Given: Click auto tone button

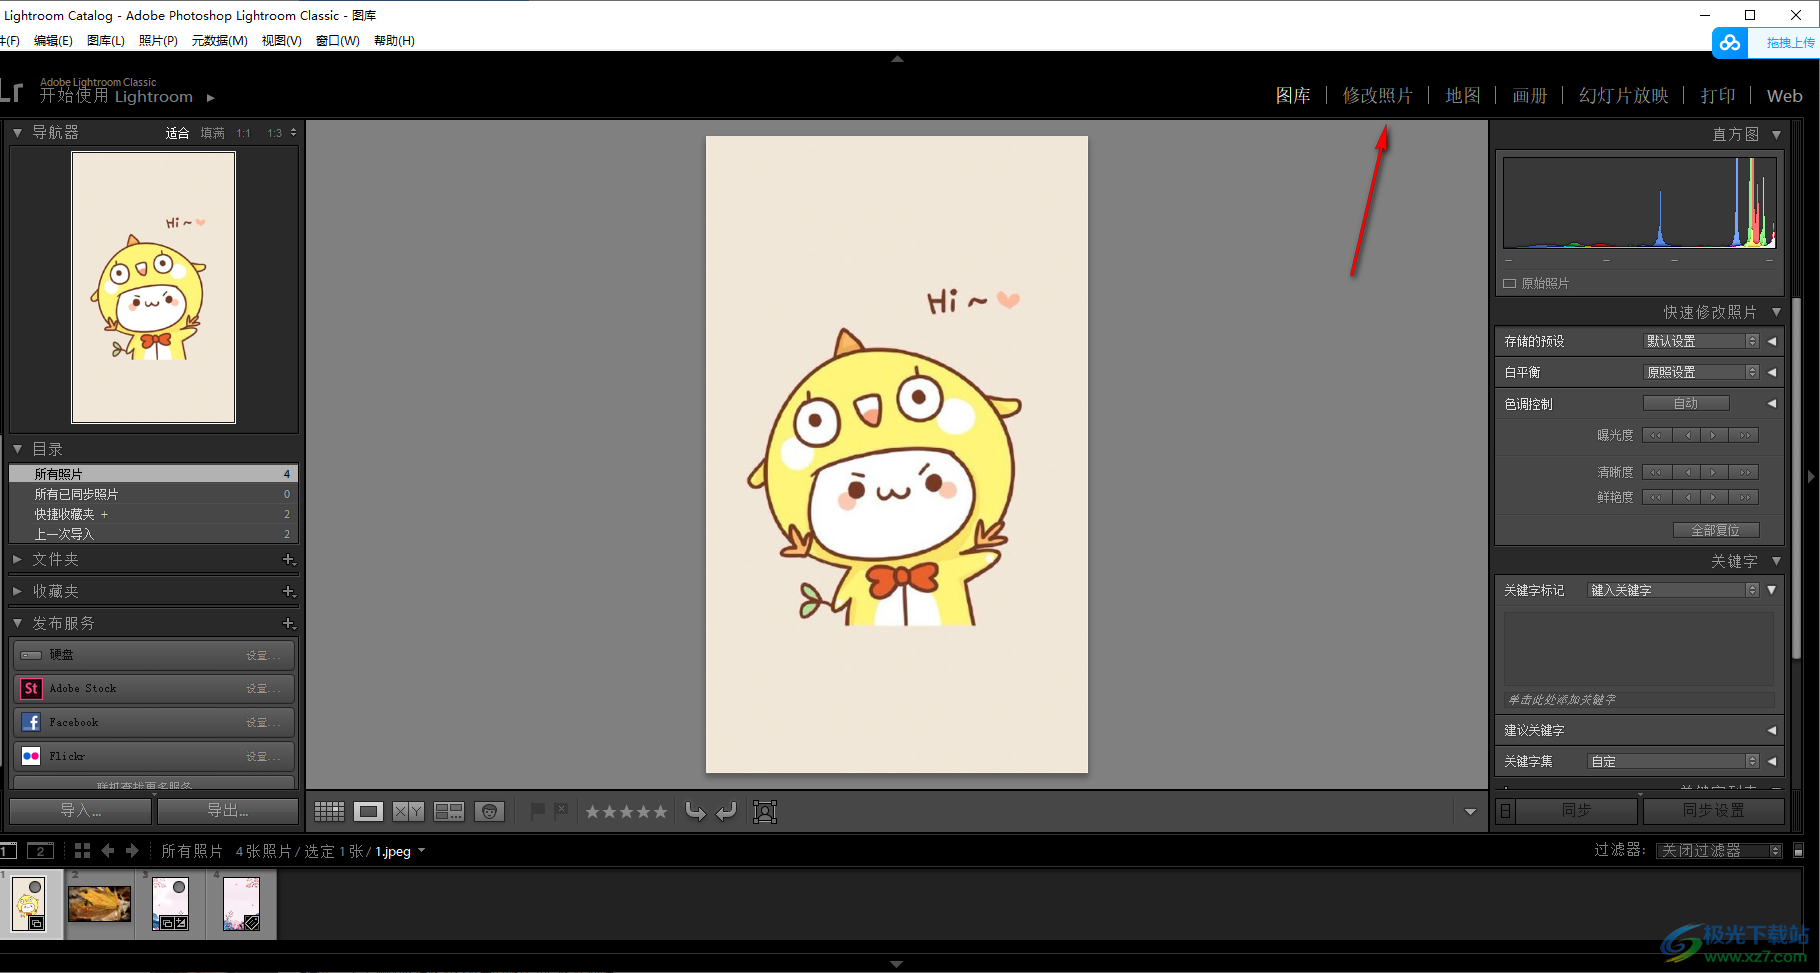Looking at the screenshot, I should [1686, 404].
